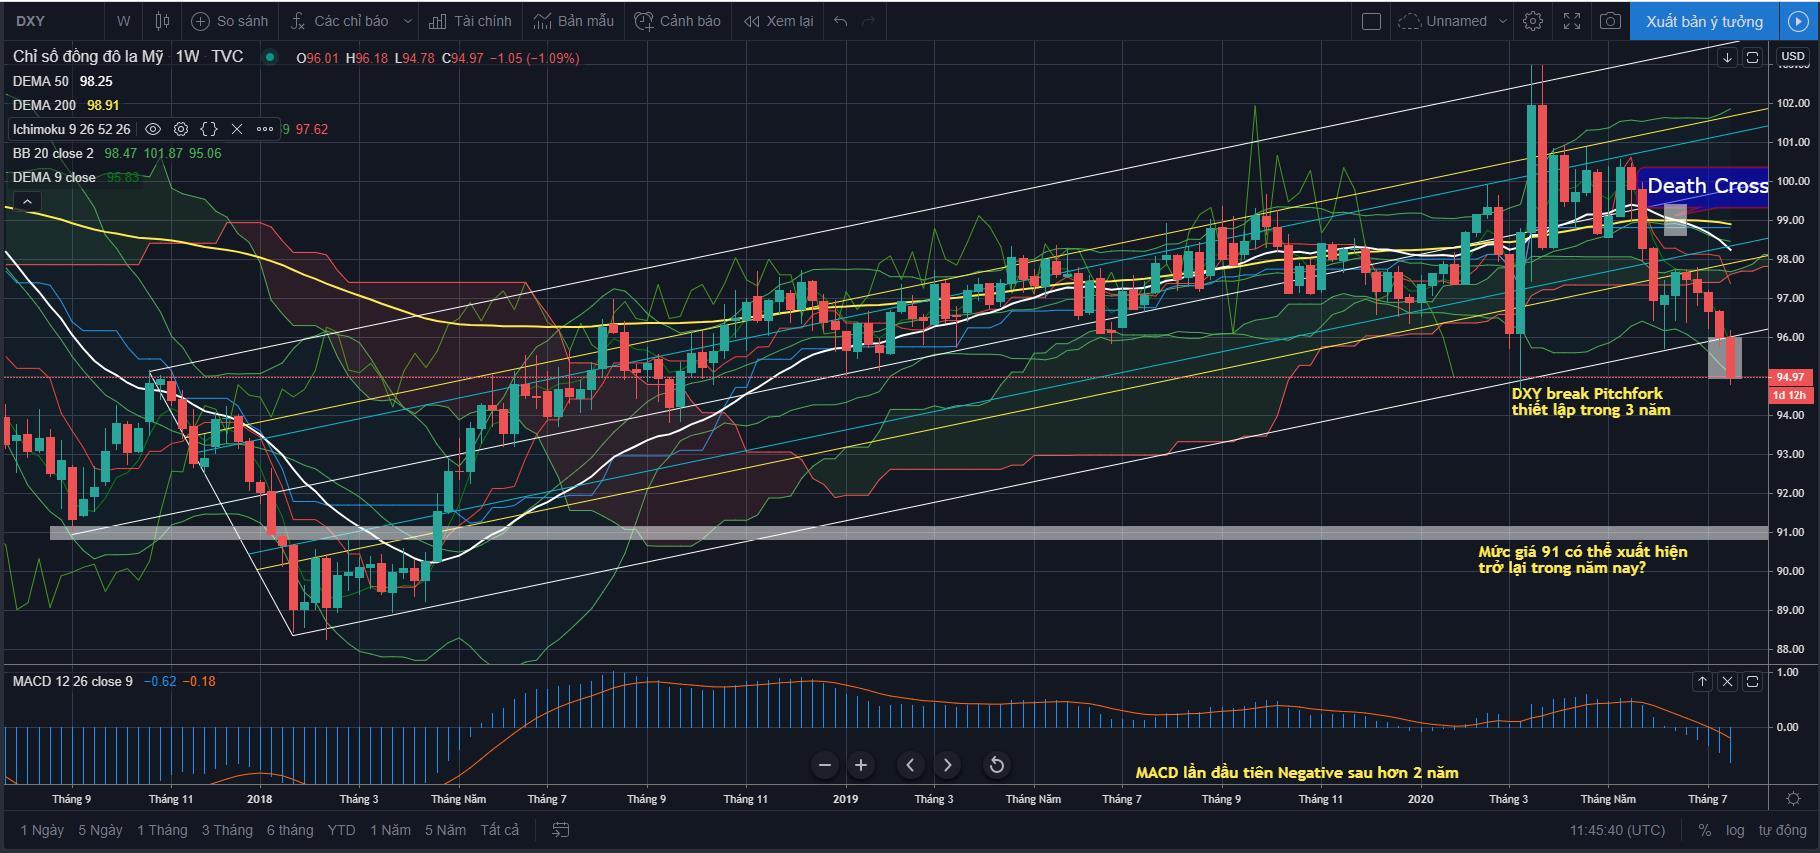Open Ichimoku source code braces icon

click(x=209, y=129)
